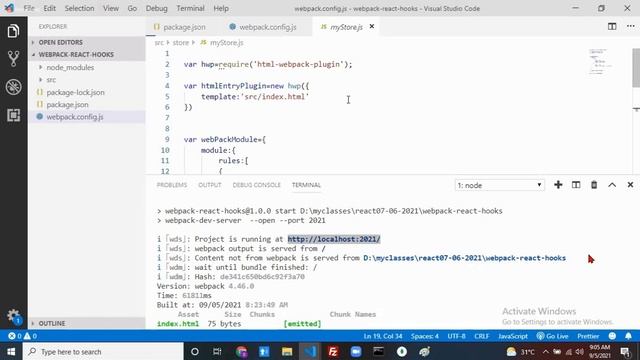Open the Go menu
Screen dimensions: 640x360
point(132,8)
